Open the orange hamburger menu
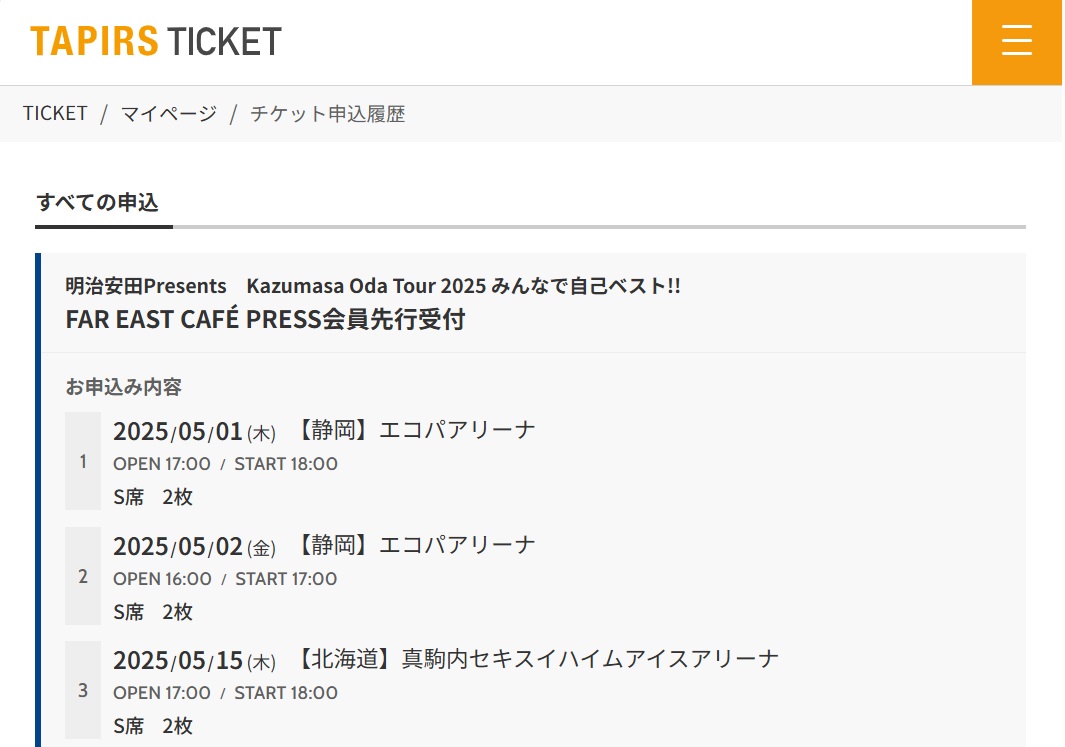Viewport: 1065px width, 747px height. [1016, 42]
